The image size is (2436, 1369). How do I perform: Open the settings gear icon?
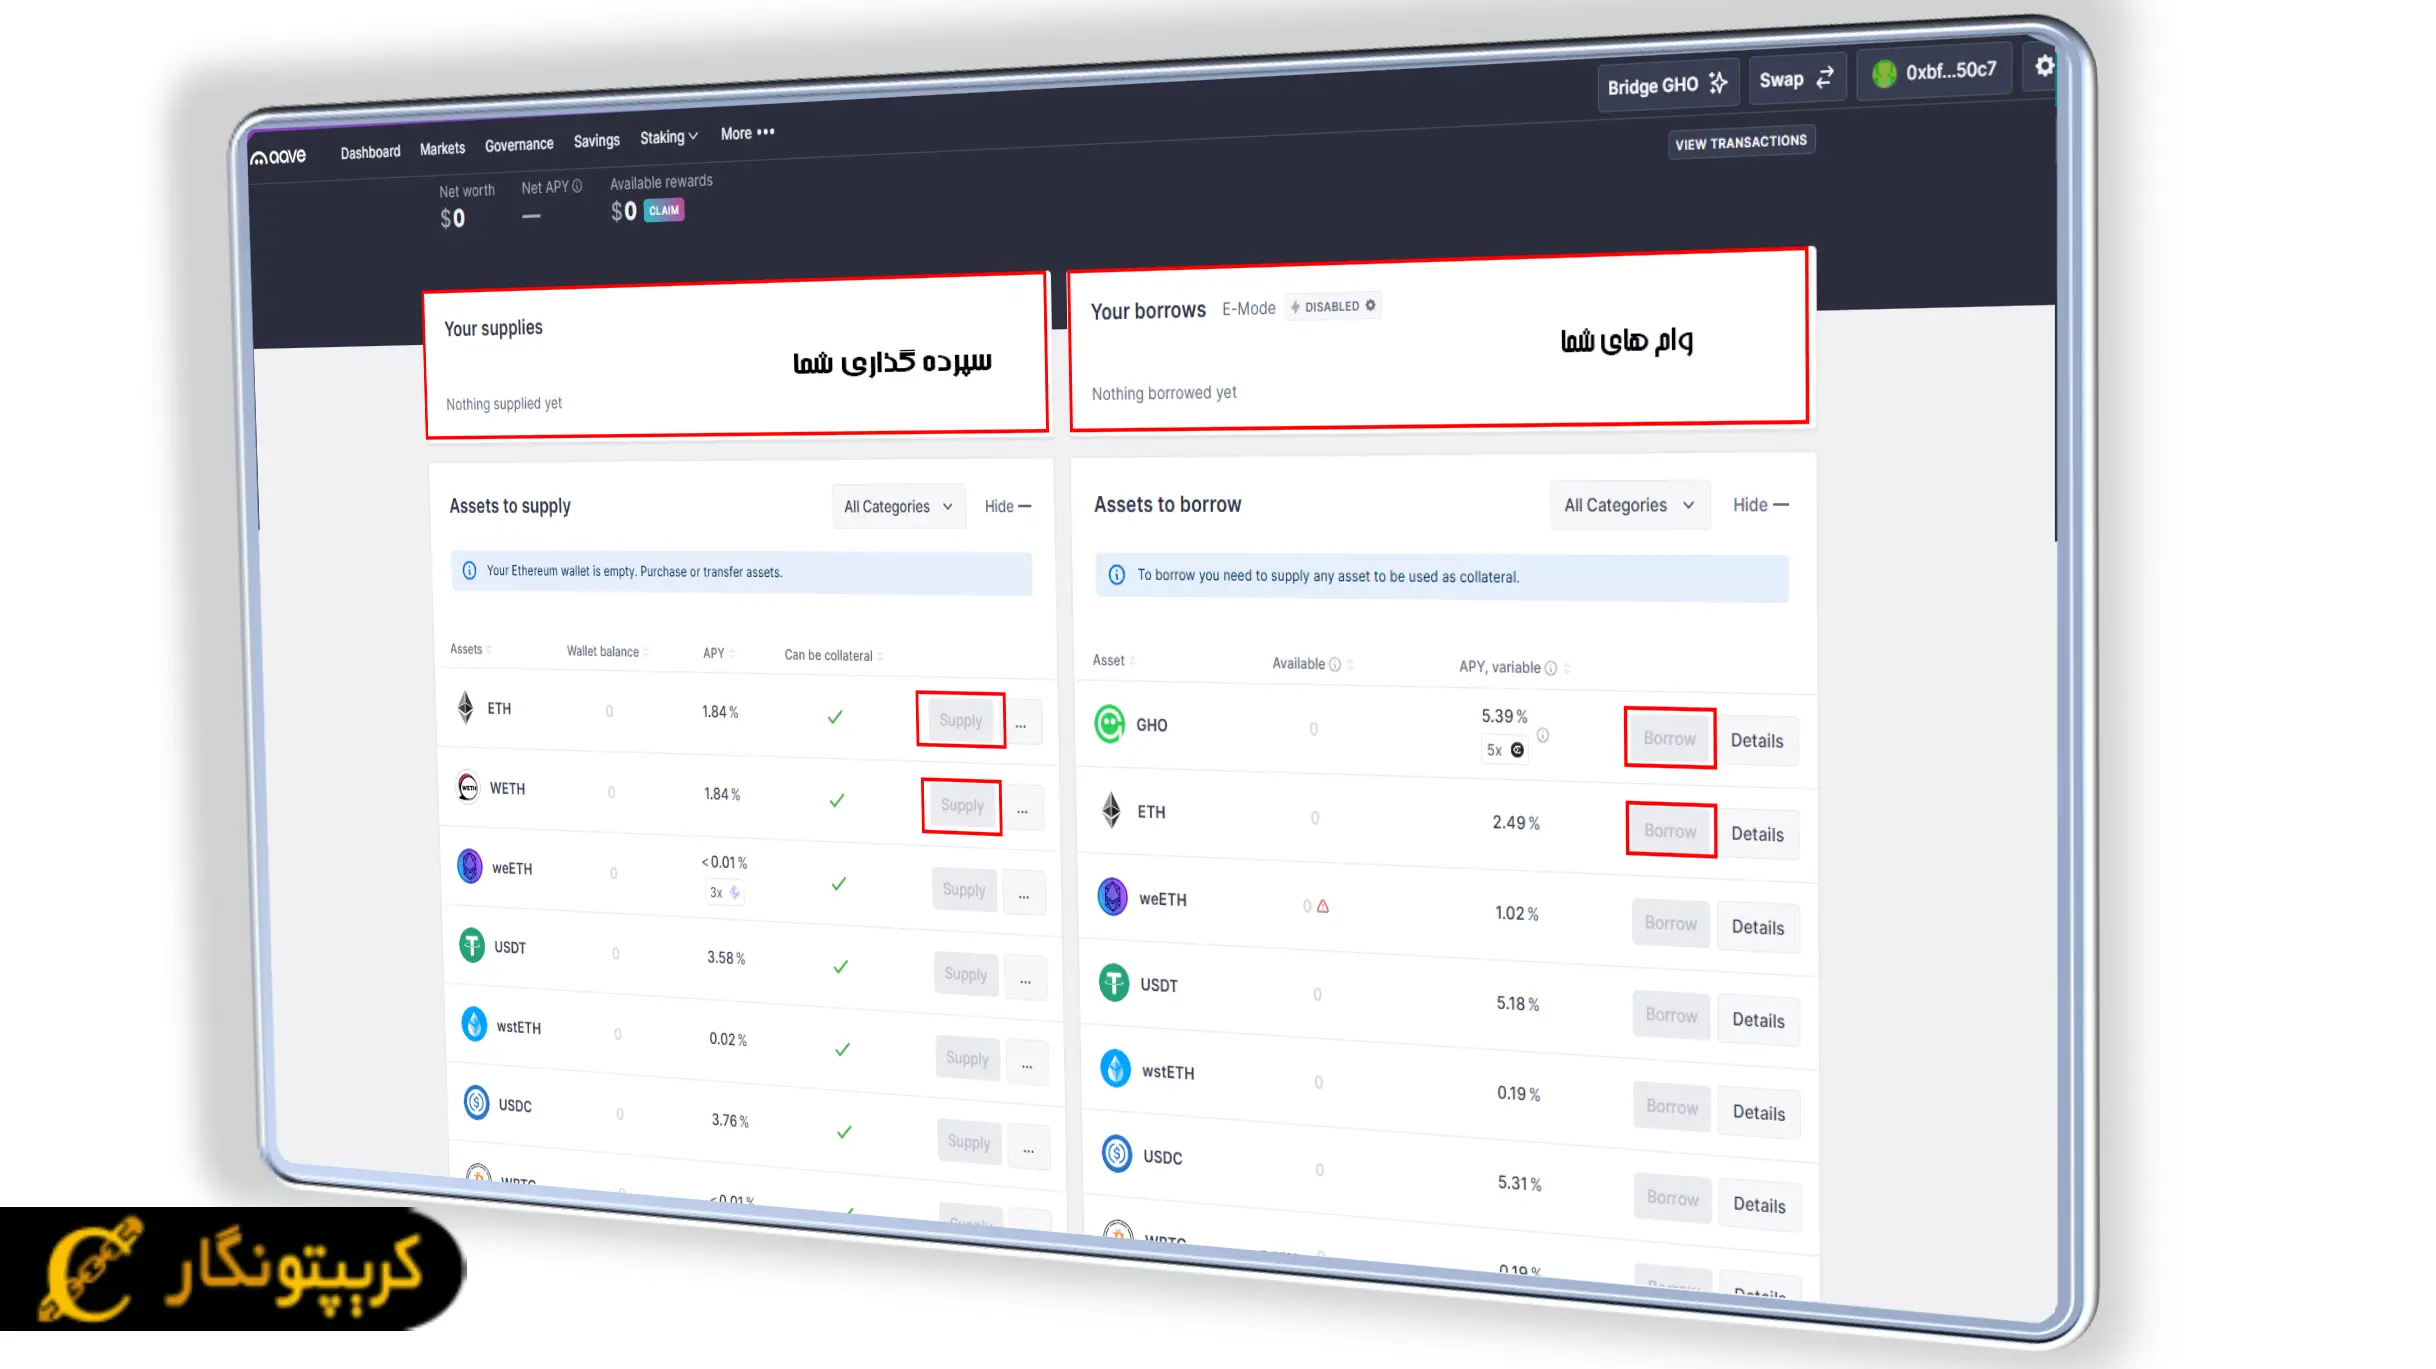tap(2044, 66)
